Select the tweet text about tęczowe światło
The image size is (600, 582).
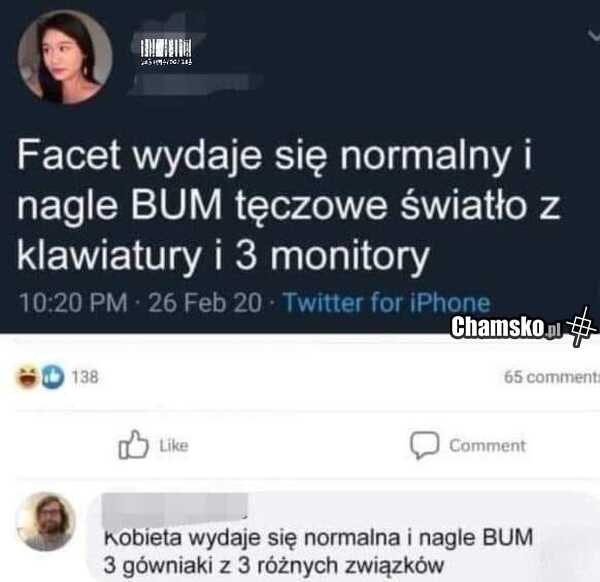289,205
